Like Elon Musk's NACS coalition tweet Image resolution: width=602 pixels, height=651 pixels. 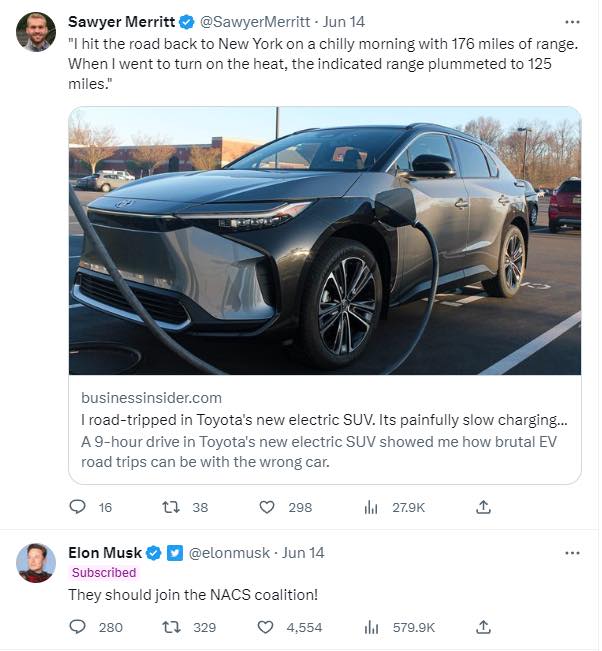point(266,627)
